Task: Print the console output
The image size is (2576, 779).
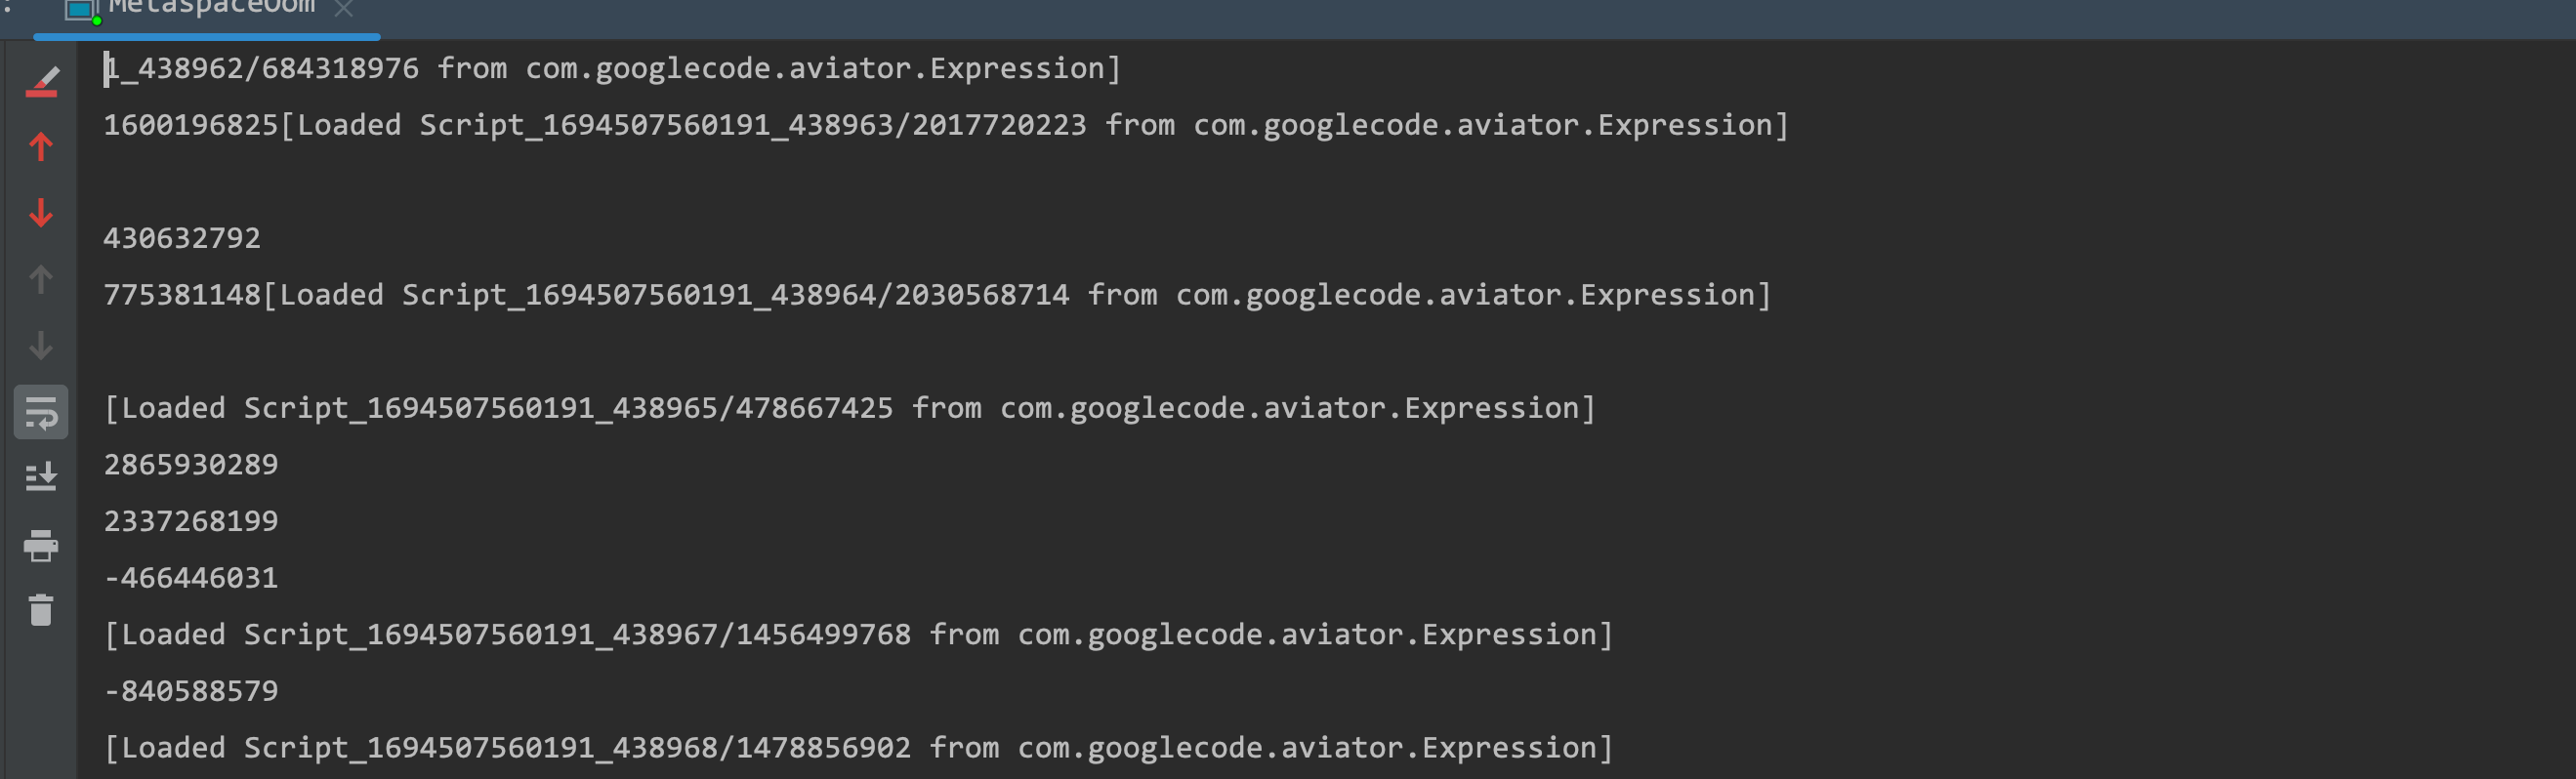Action: 41,545
